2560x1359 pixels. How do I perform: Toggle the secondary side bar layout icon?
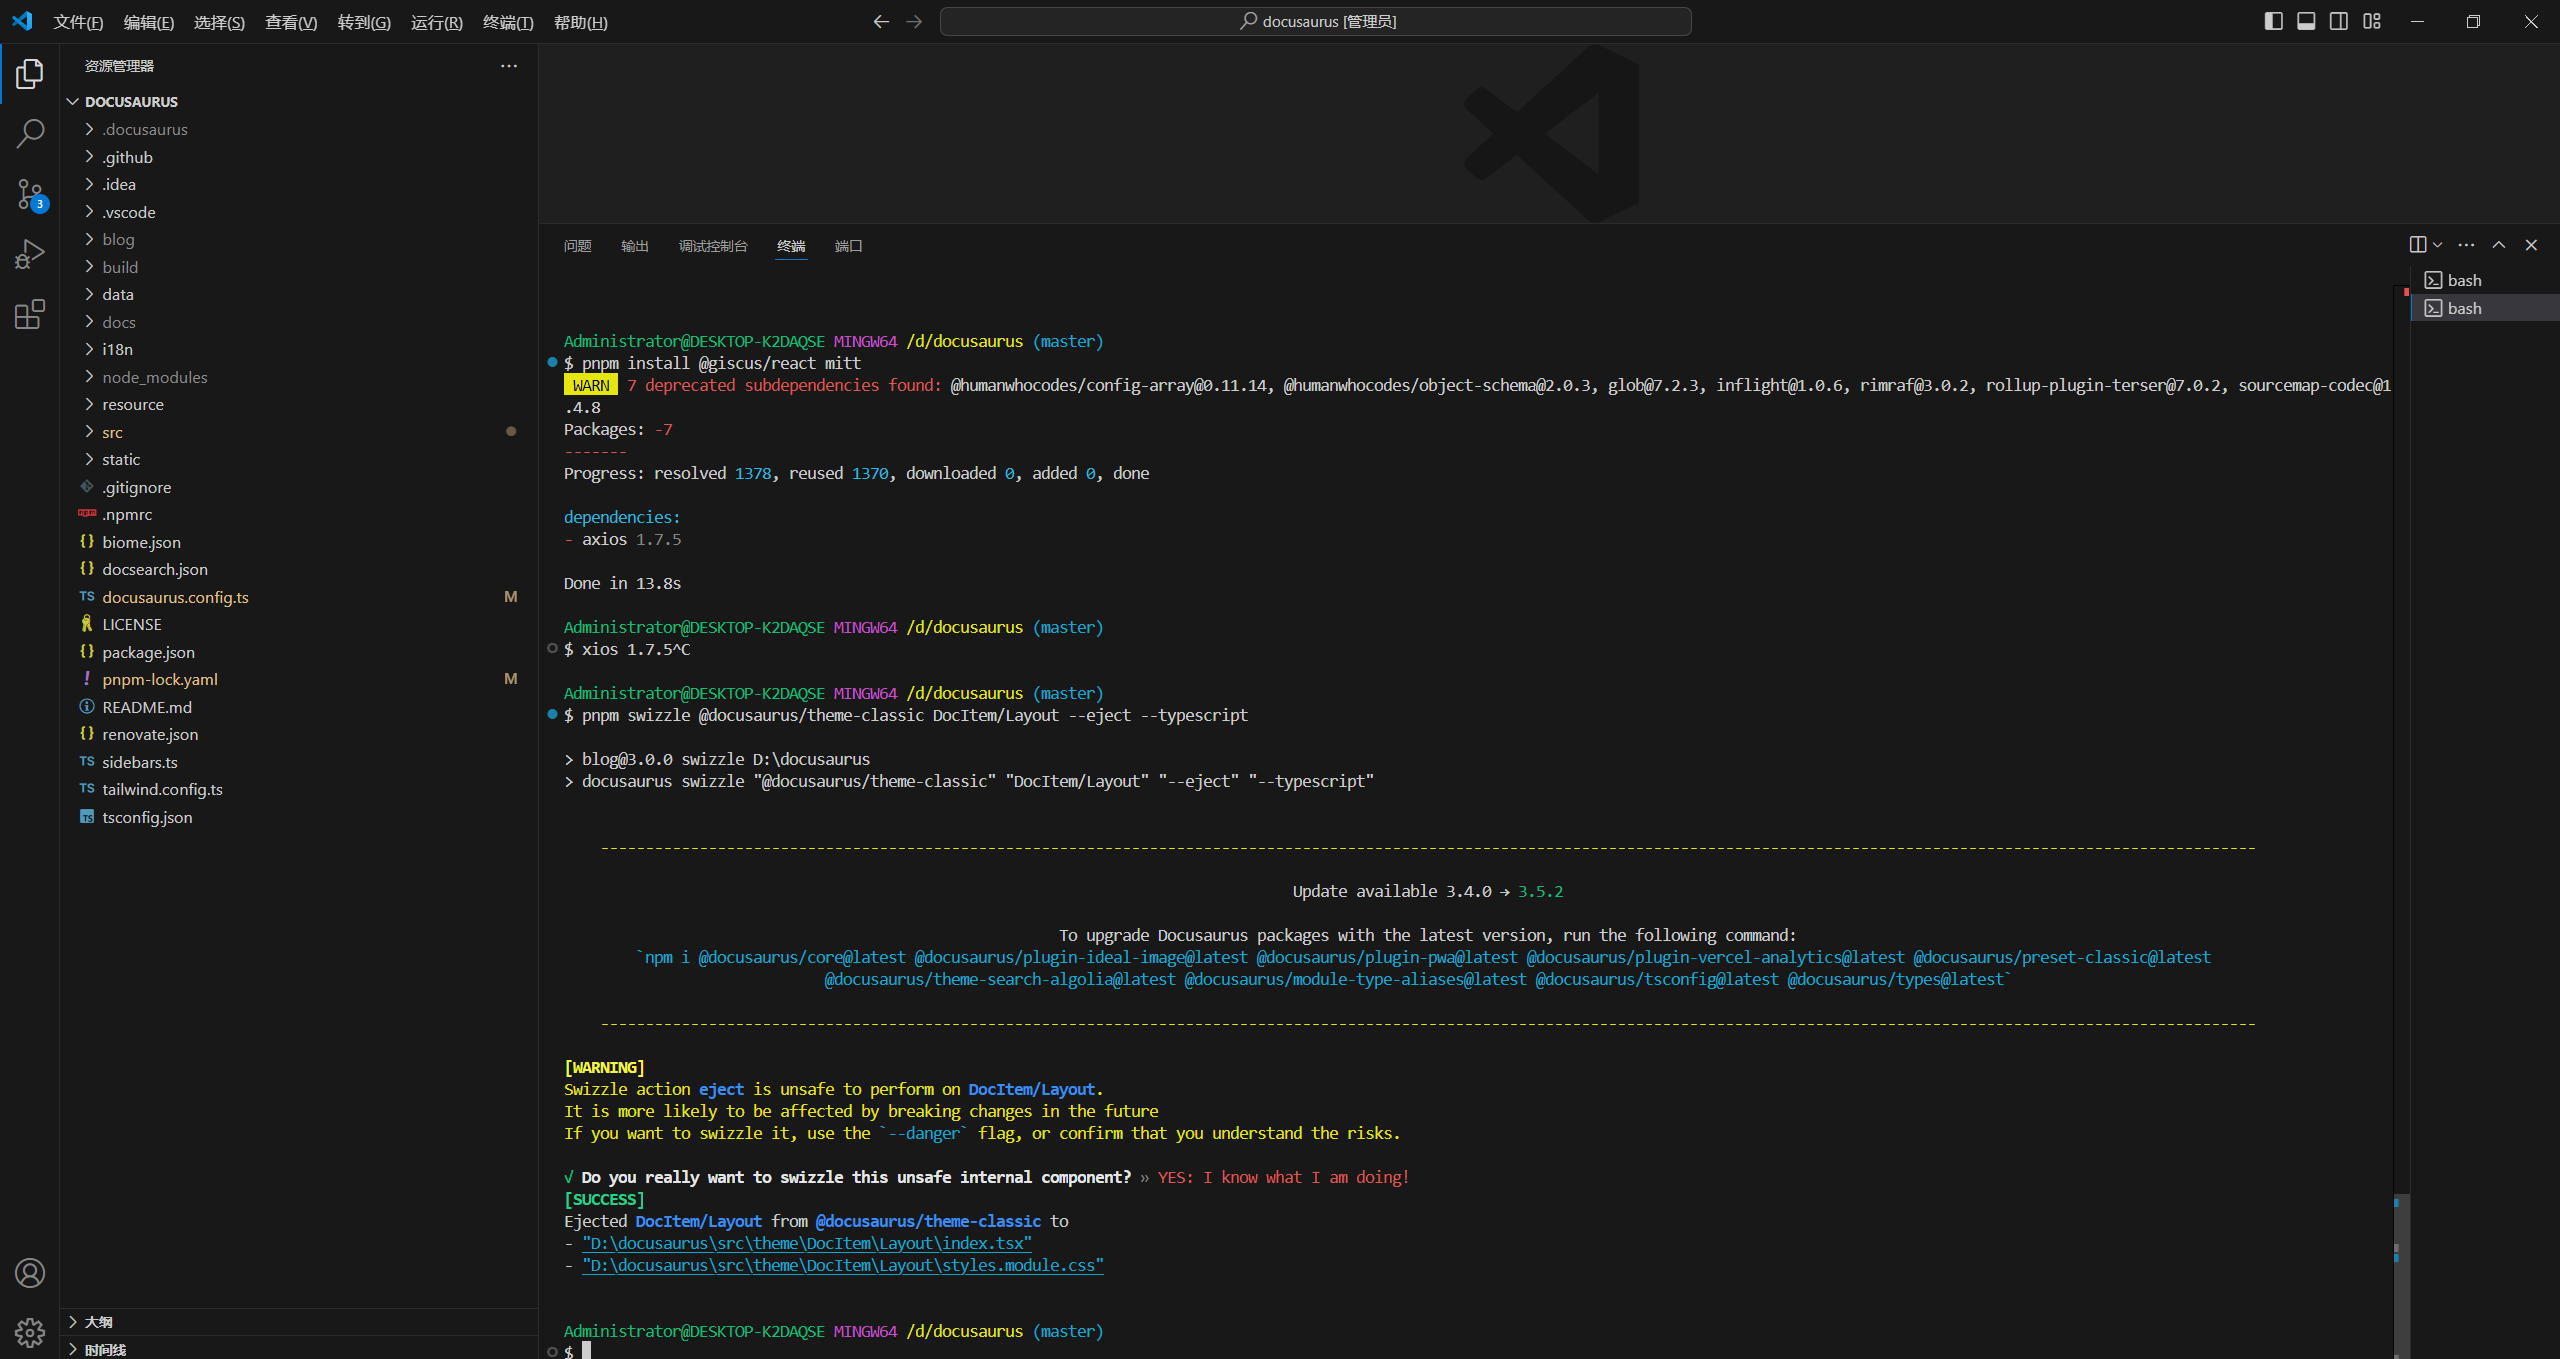coord(2339,21)
